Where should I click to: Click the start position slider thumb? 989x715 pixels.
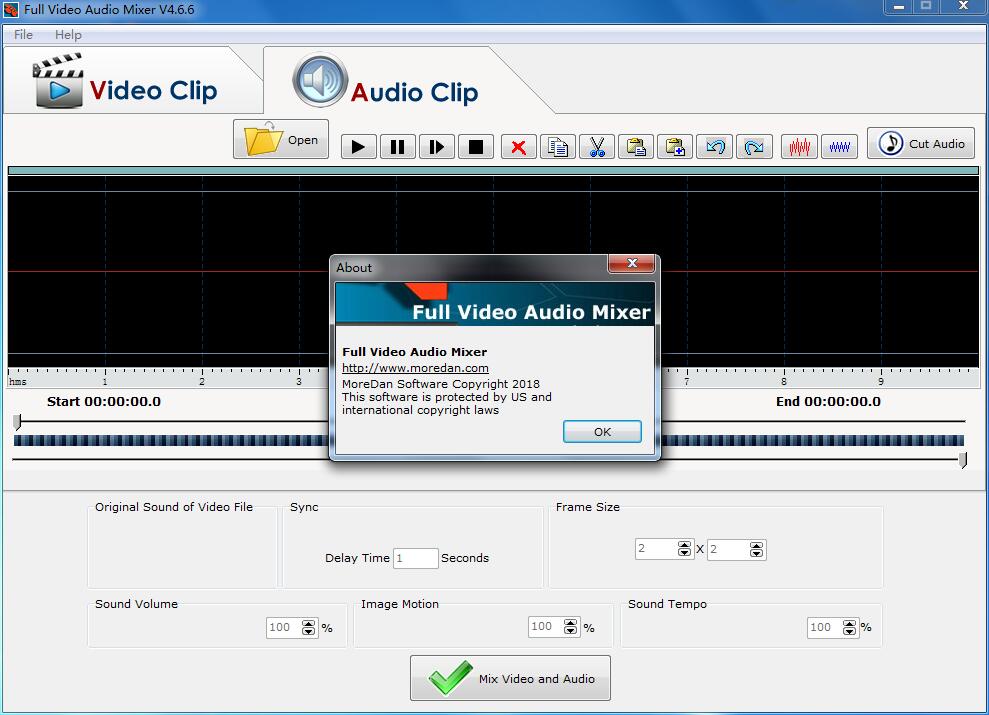click(18, 421)
